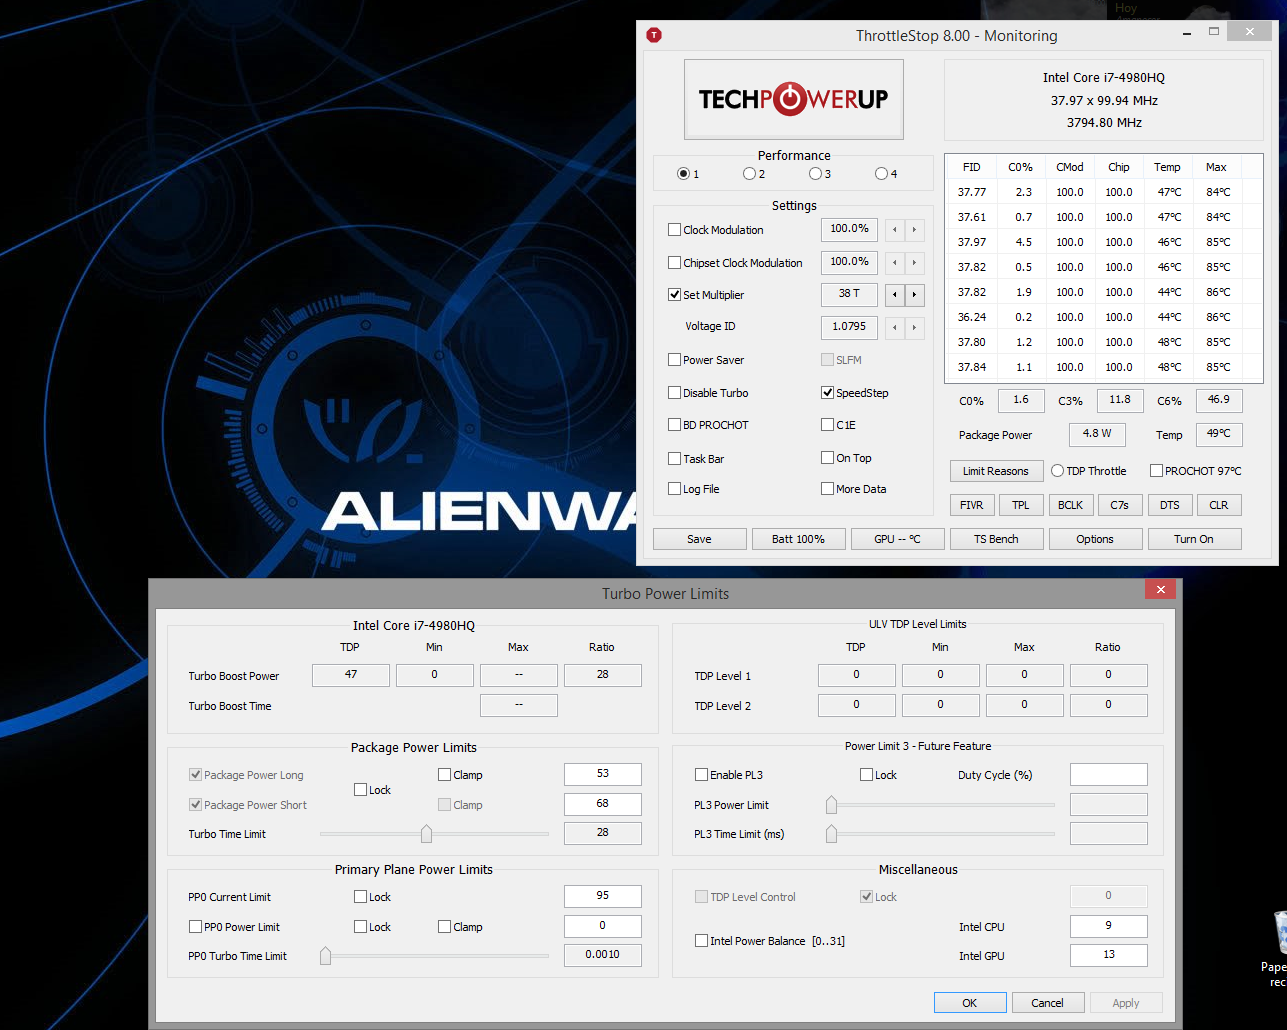
Task: Click the PL3 Time Limit slider handle
Action: click(831, 833)
